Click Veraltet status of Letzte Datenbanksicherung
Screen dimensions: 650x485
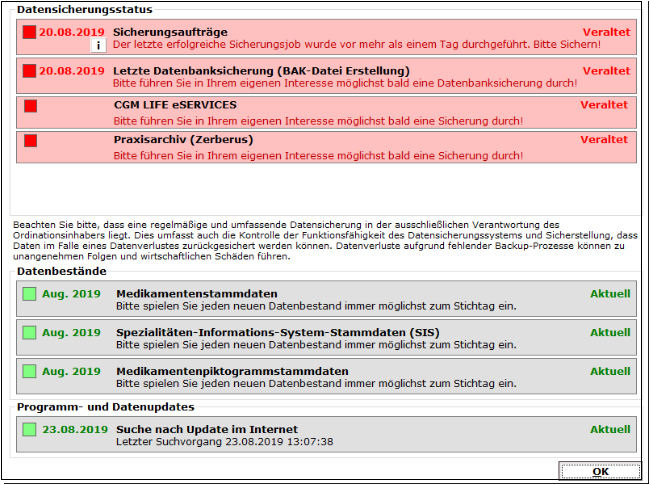tap(606, 71)
